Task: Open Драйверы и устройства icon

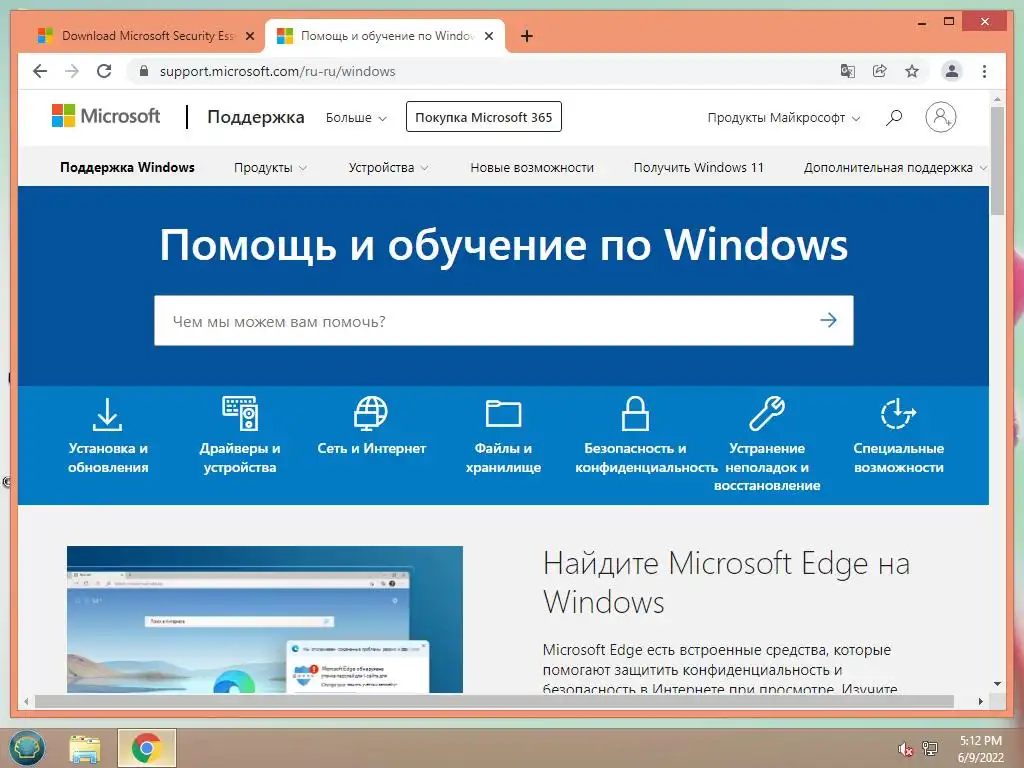Action: tap(240, 413)
